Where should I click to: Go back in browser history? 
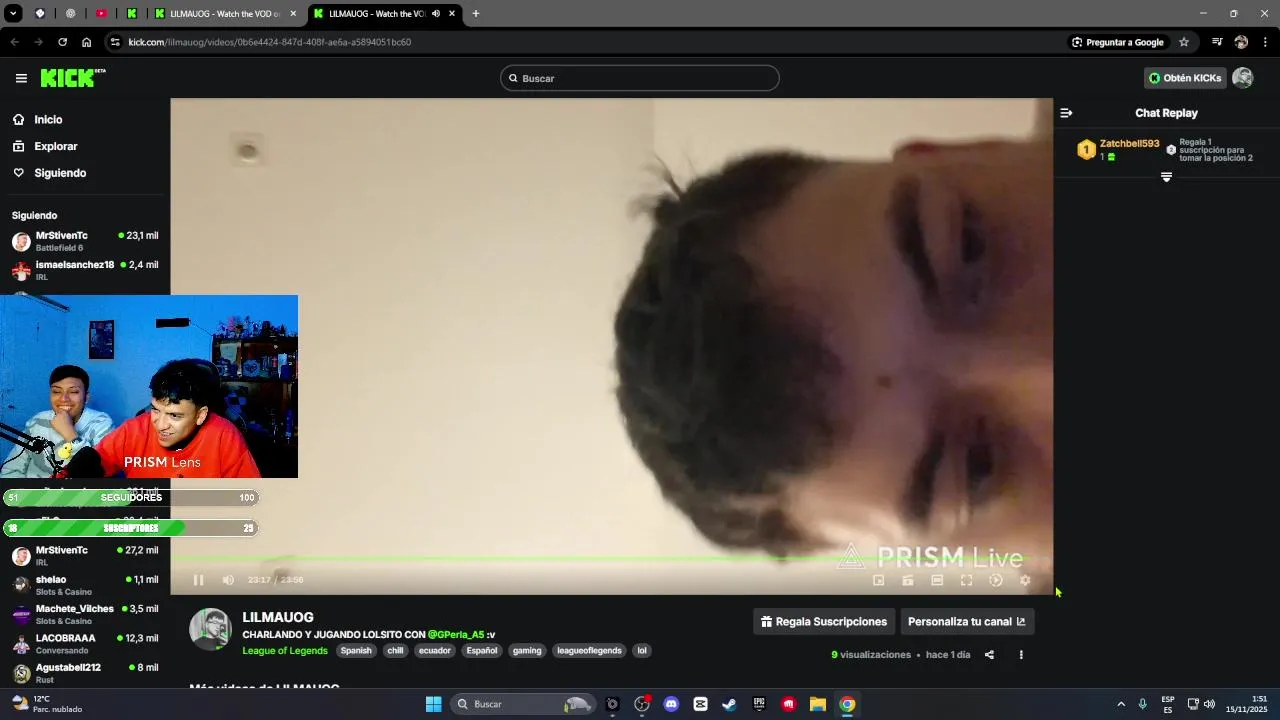(x=14, y=42)
